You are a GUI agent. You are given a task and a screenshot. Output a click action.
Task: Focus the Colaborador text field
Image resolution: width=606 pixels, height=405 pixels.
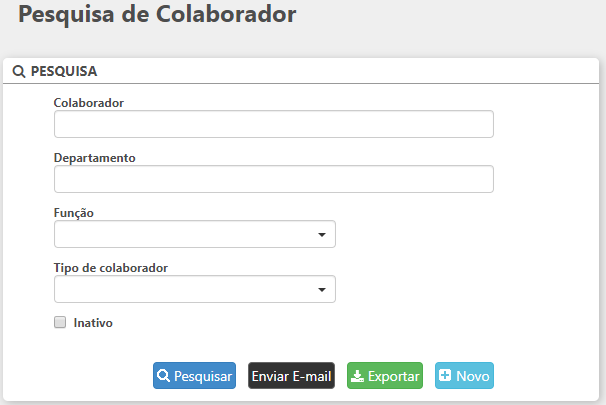click(x=273, y=124)
